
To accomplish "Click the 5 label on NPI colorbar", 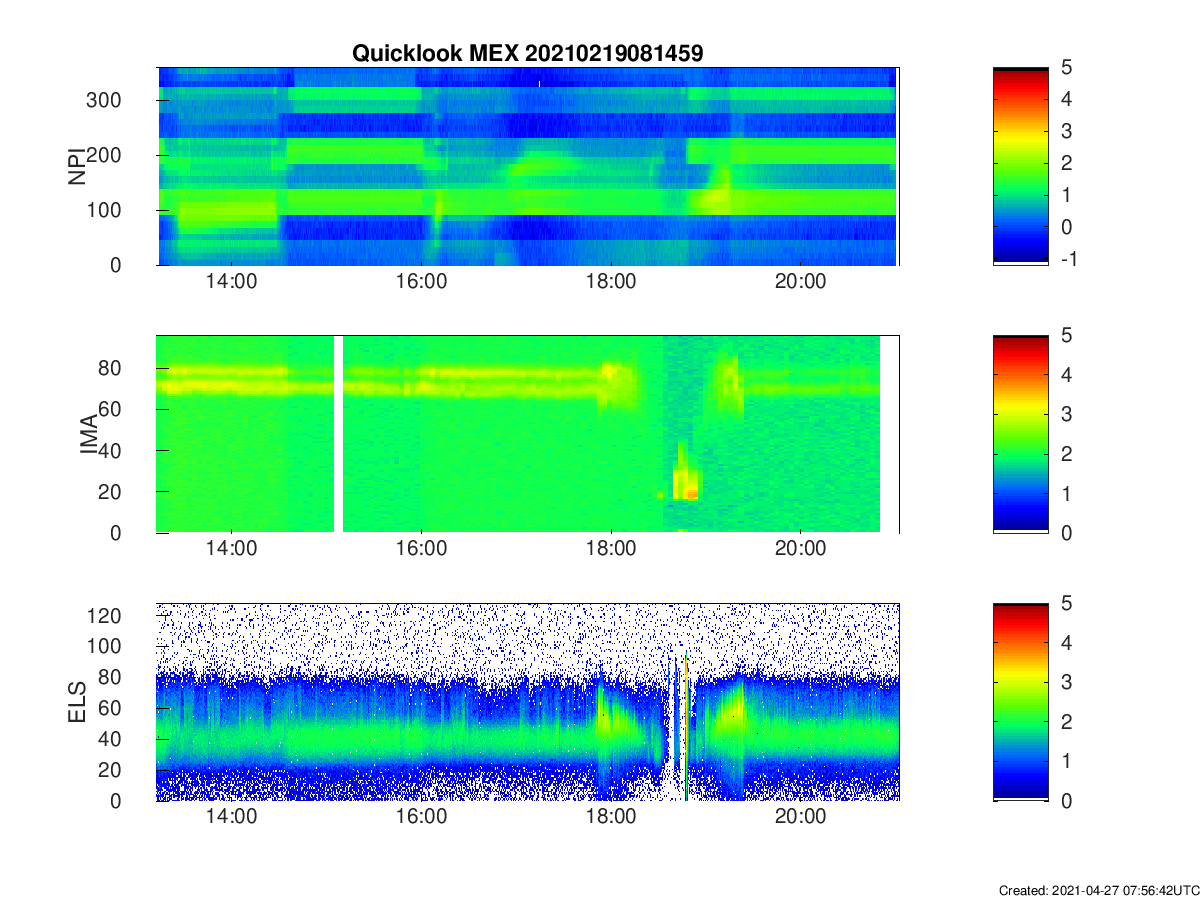I will click(1064, 68).
